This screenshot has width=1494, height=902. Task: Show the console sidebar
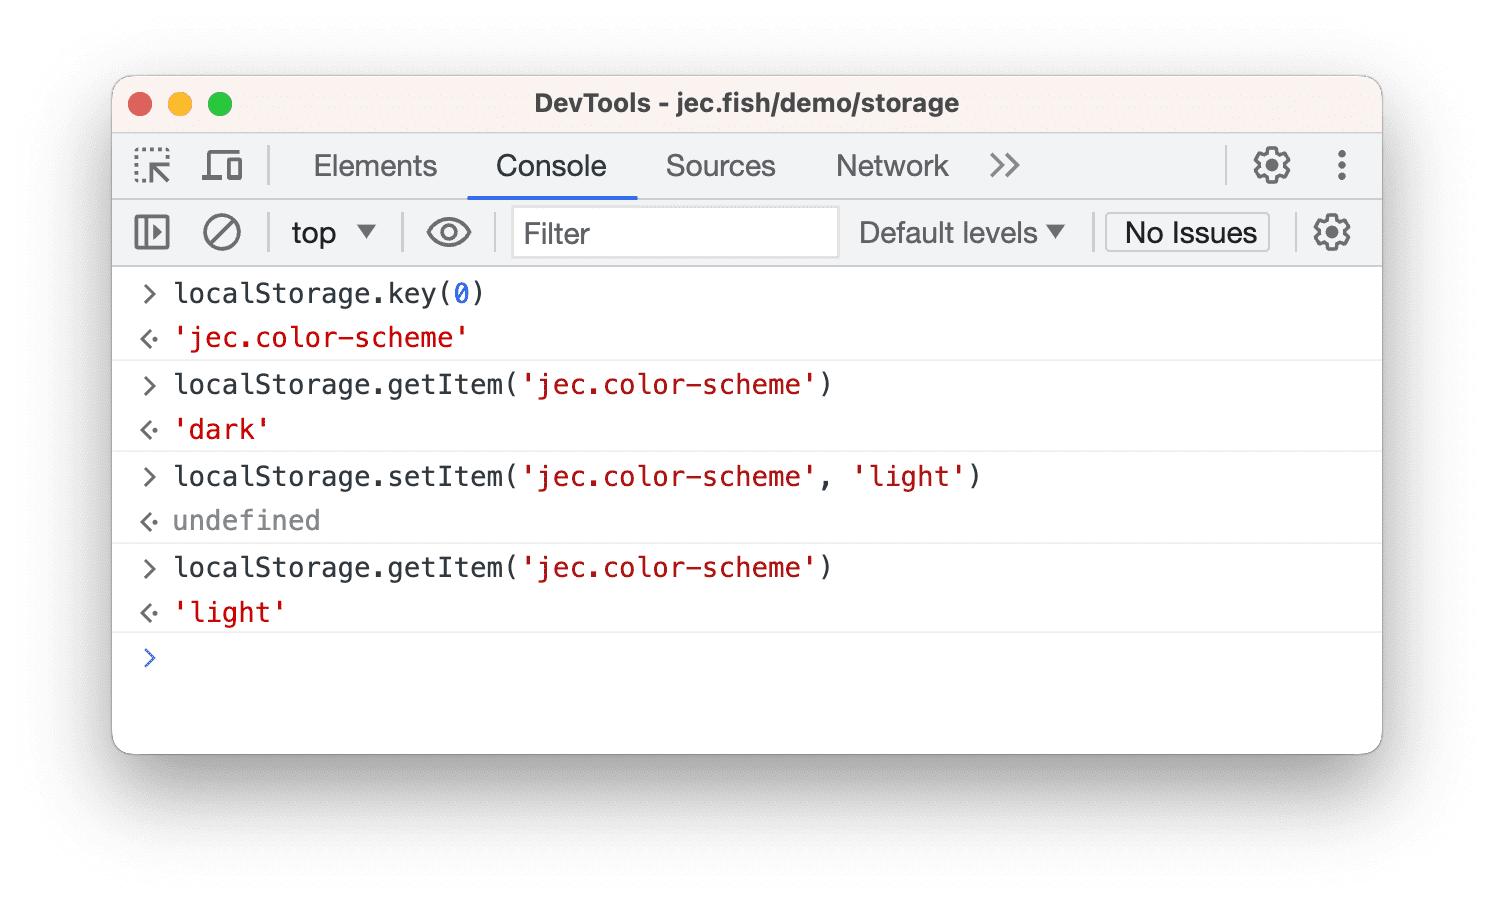pyautogui.click(x=151, y=232)
